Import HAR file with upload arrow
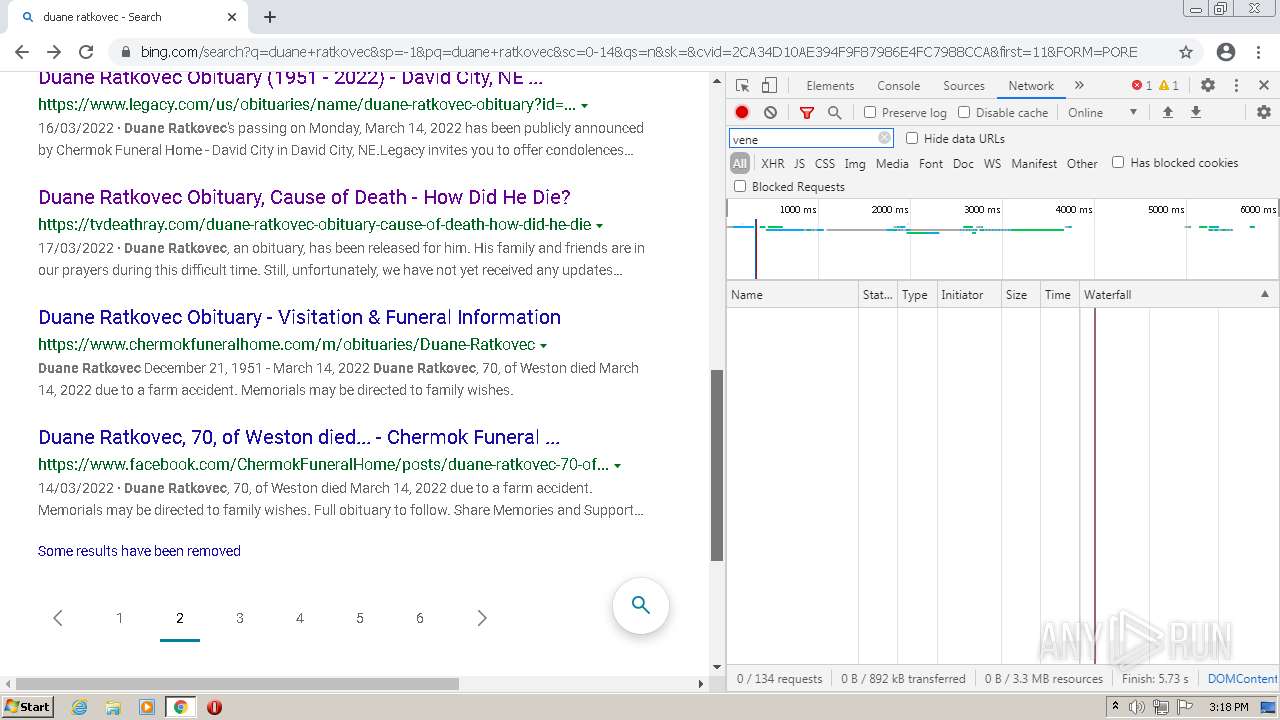Image resolution: width=1280 pixels, height=720 pixels. [x=1167, y=113]
